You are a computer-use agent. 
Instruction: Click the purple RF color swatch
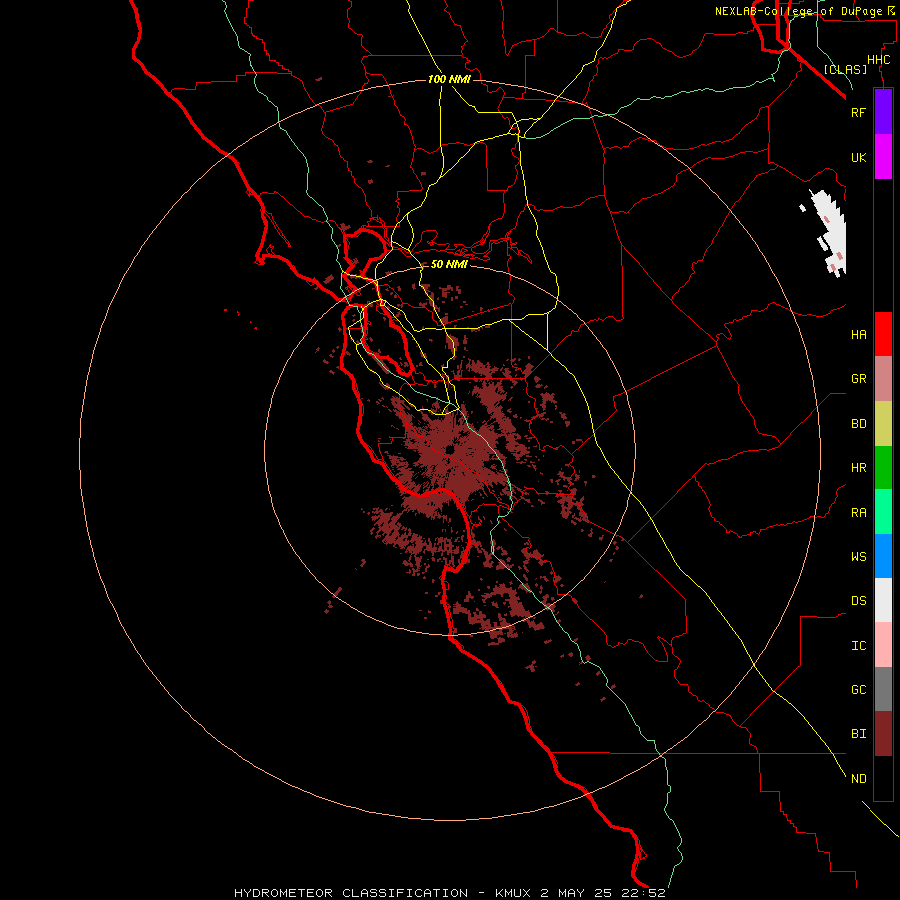click(x=883, y=112)
